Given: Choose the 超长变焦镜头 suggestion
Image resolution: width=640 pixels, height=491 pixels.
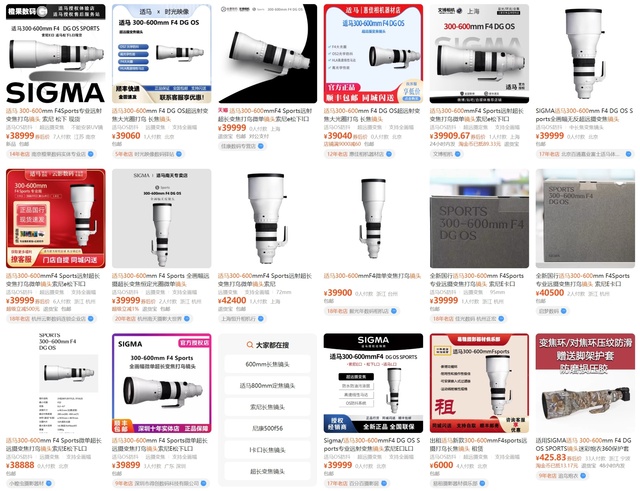Looking at the screenshot, I should point(267,471).
